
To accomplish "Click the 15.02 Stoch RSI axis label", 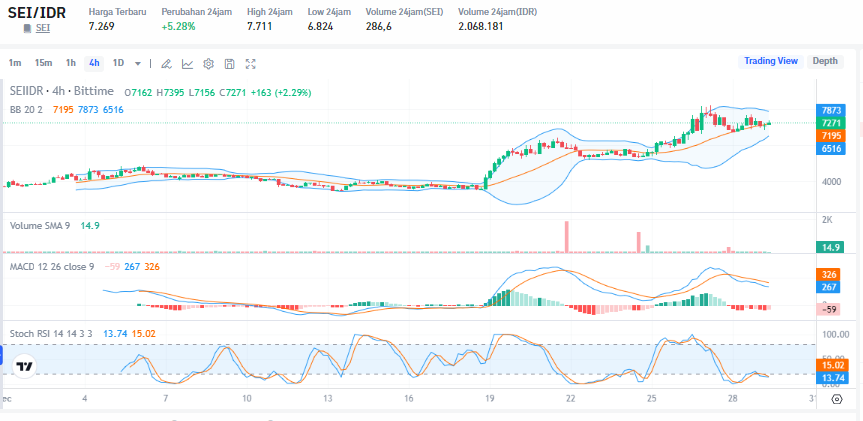I will [x=830, y=364].
